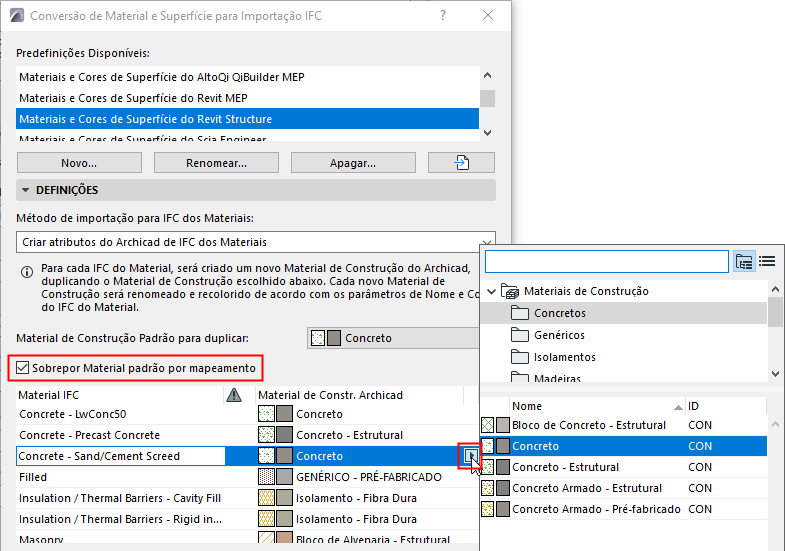
Task: Click Concreto - Estrutural mapping on Precast row
Action: pyautogui.click(x=349, y=435)
